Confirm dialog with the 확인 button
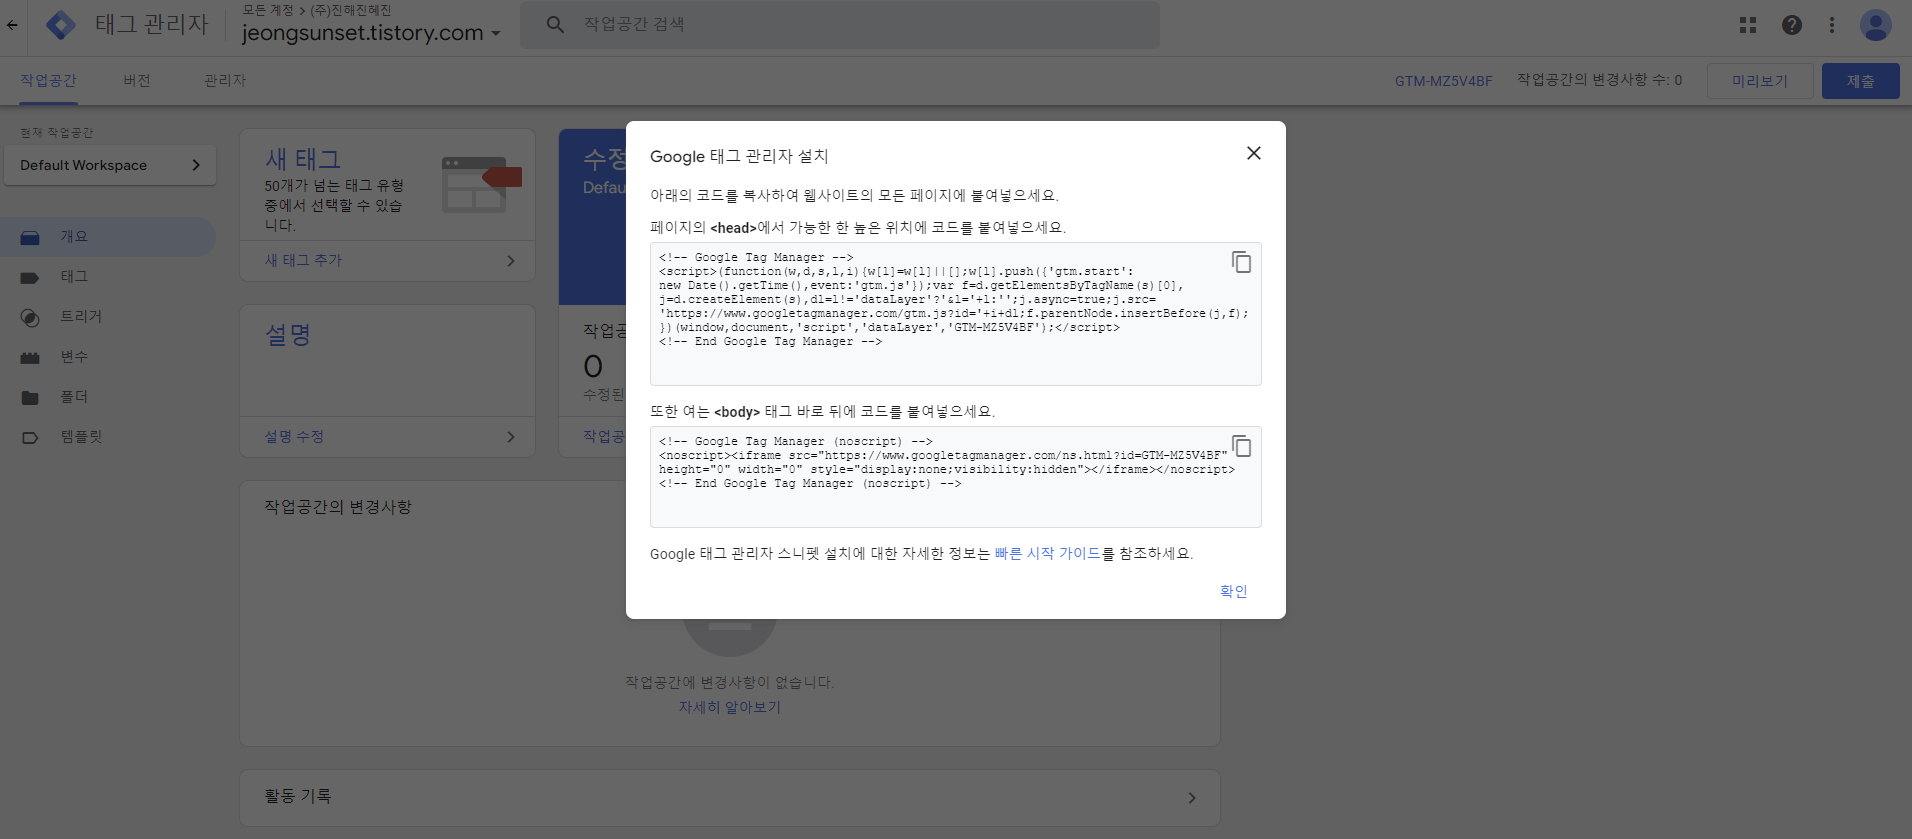The width and height of the screenshot is (1912, 839). pos(1233,591)
